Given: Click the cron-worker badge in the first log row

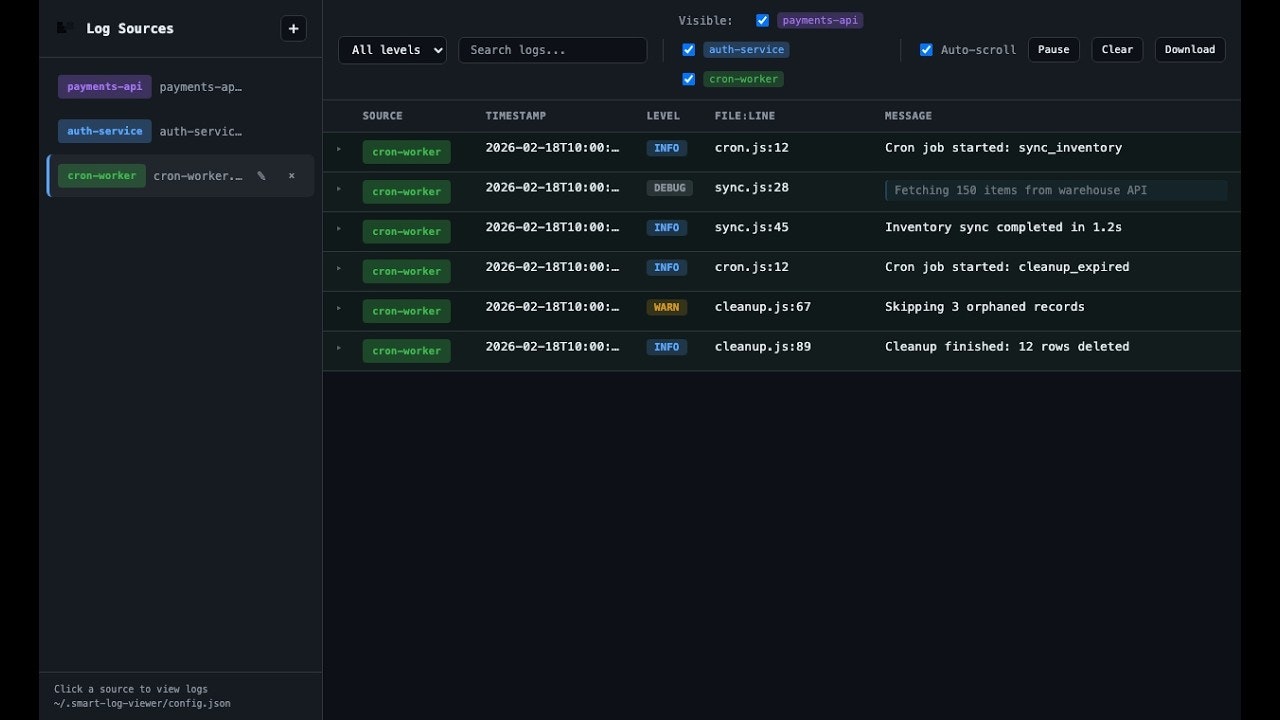Looking at the screenshot, I should [406, 151].
